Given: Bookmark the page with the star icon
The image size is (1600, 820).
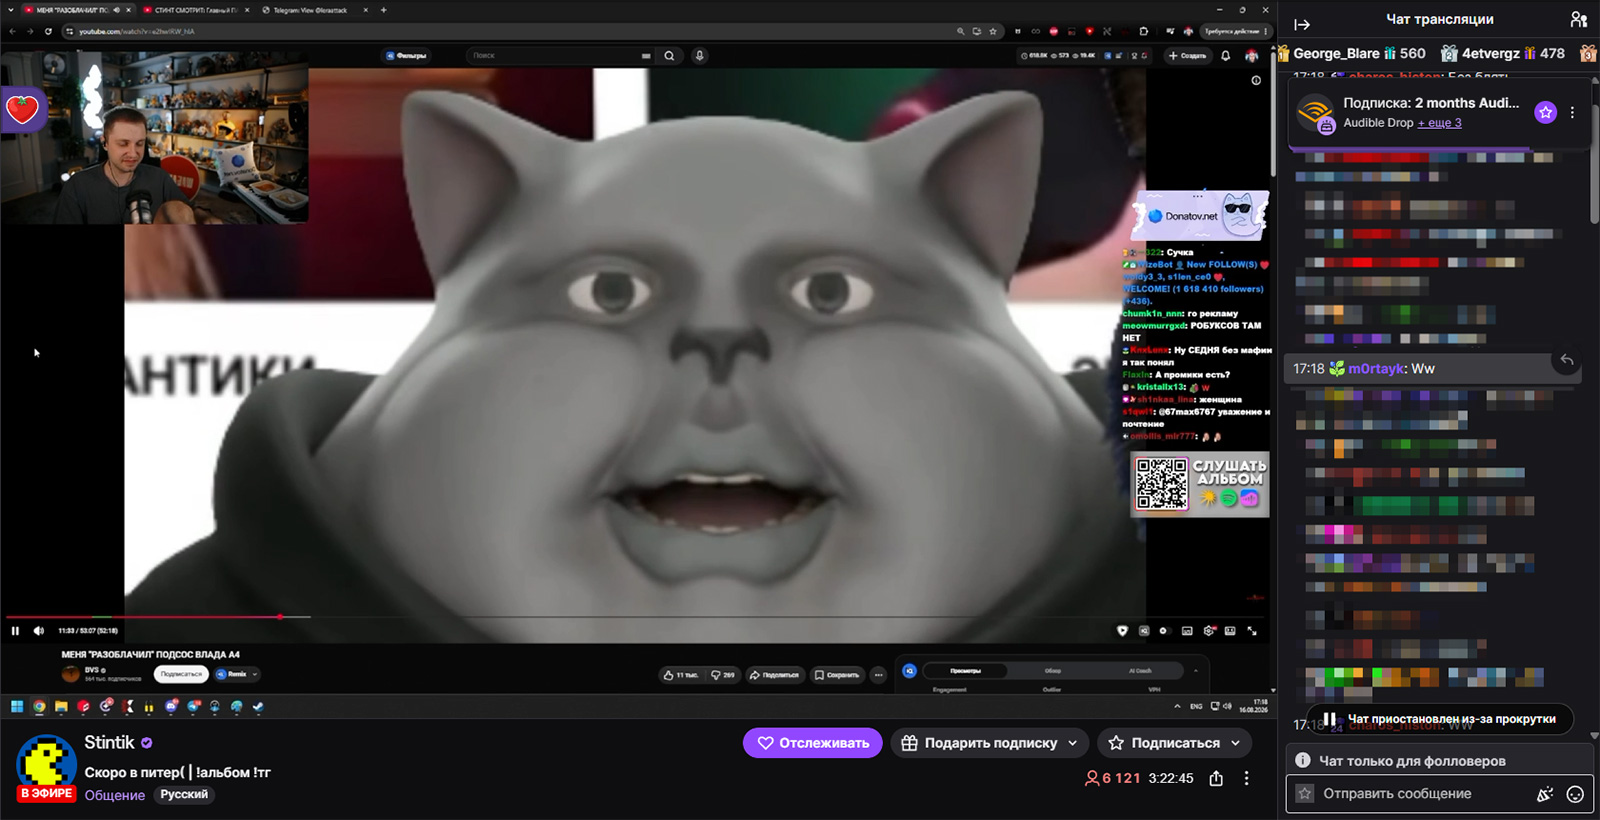Looking at the screenshot, I should click(x=993, y=31).
